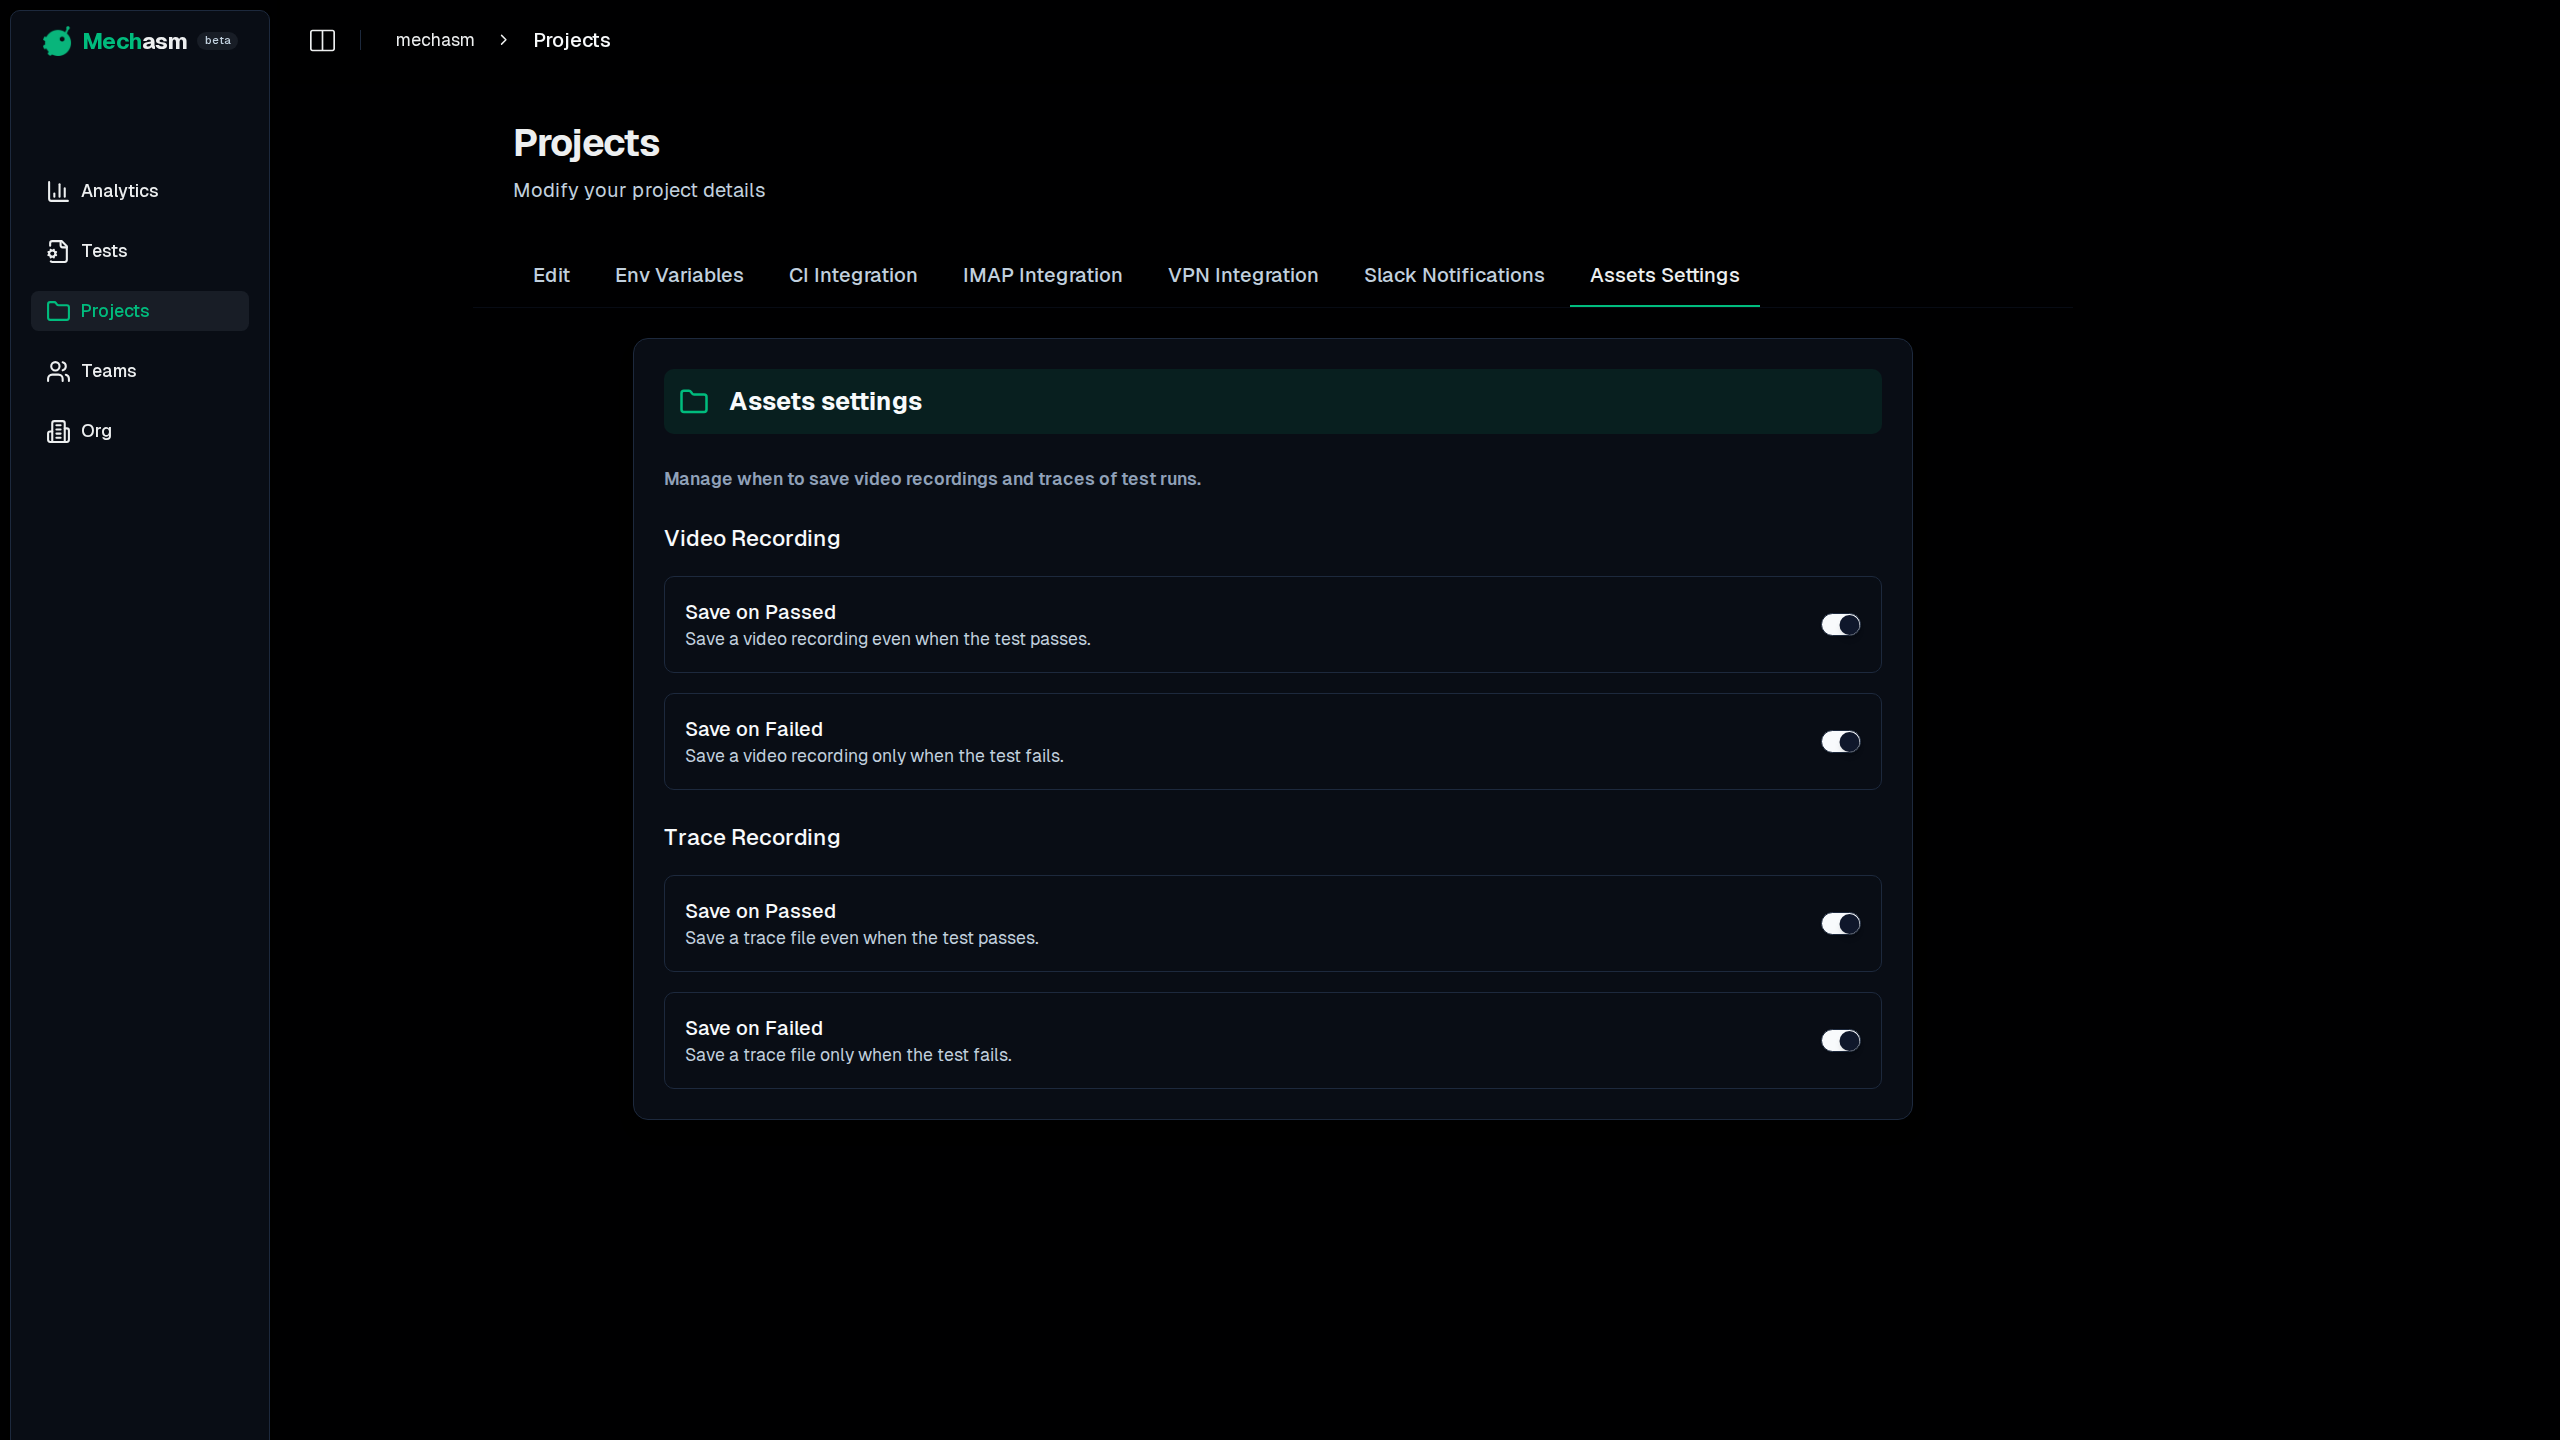
Task: Click the Projects folder icon
Action: [59, 311]
